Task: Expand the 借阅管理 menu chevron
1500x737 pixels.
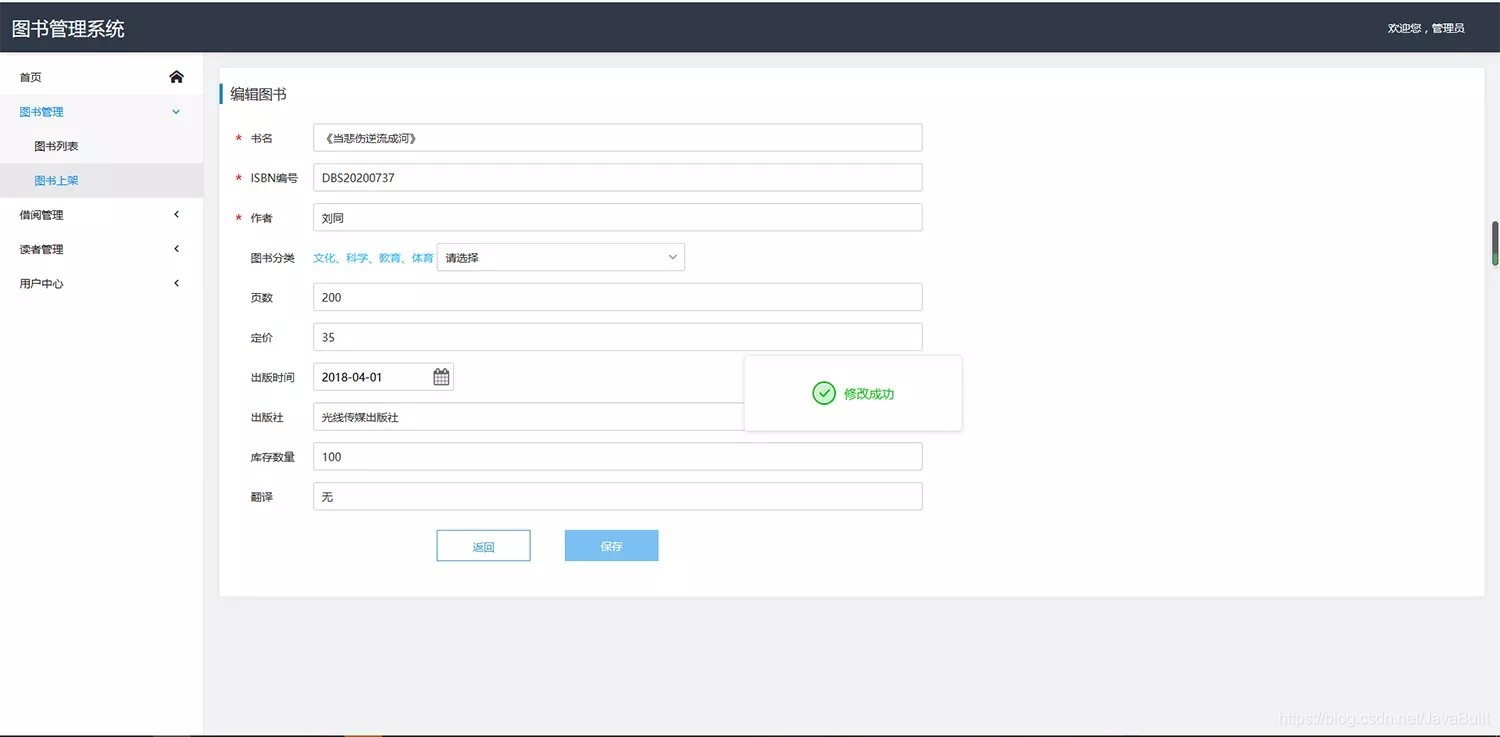Action: click(x=177, y=214)
